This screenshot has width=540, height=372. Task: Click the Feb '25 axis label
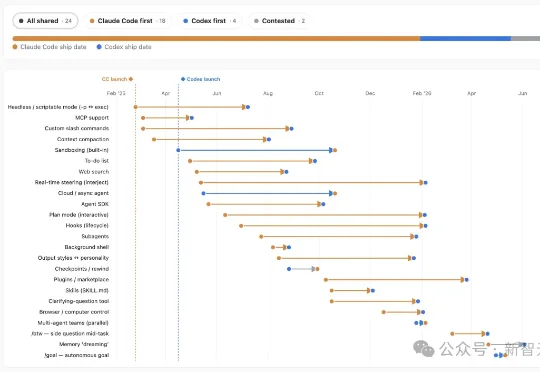click(116, 93)
